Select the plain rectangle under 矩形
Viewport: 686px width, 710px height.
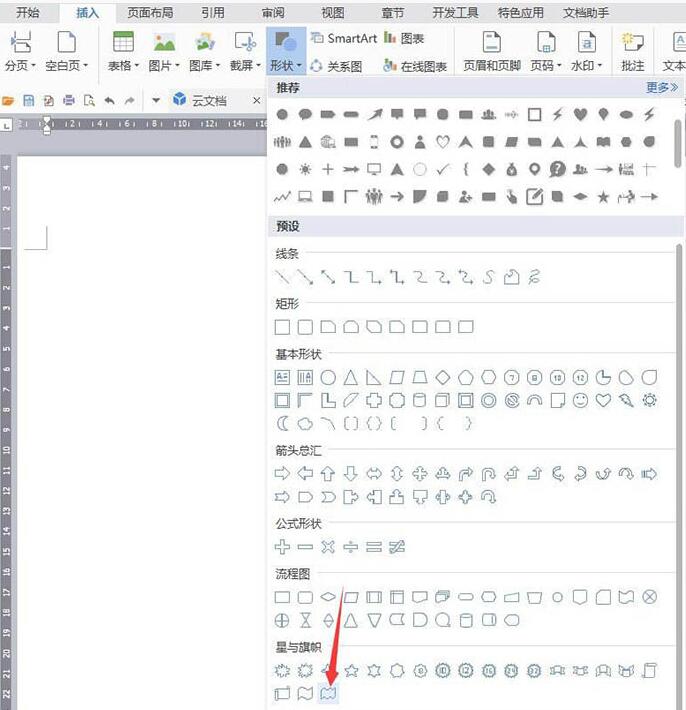[x=282, y=327]
